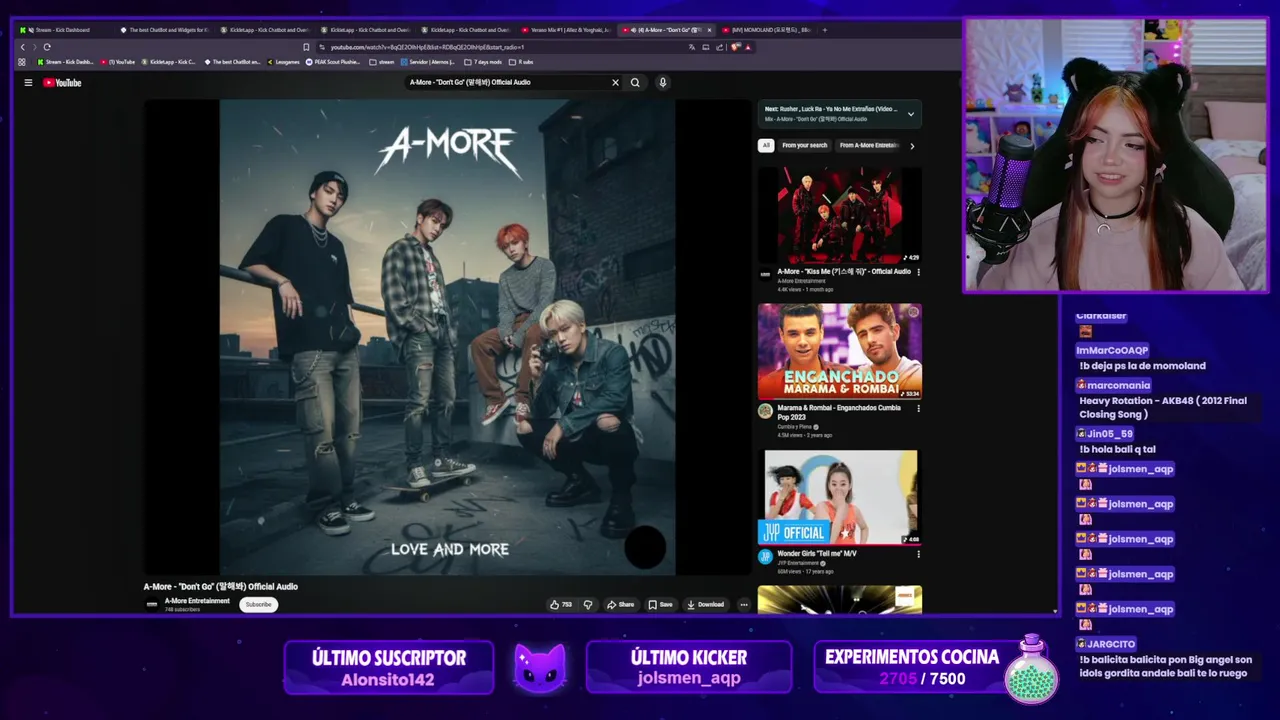
Task: Clear the YouTube search box text
Action: click(615, 83)
